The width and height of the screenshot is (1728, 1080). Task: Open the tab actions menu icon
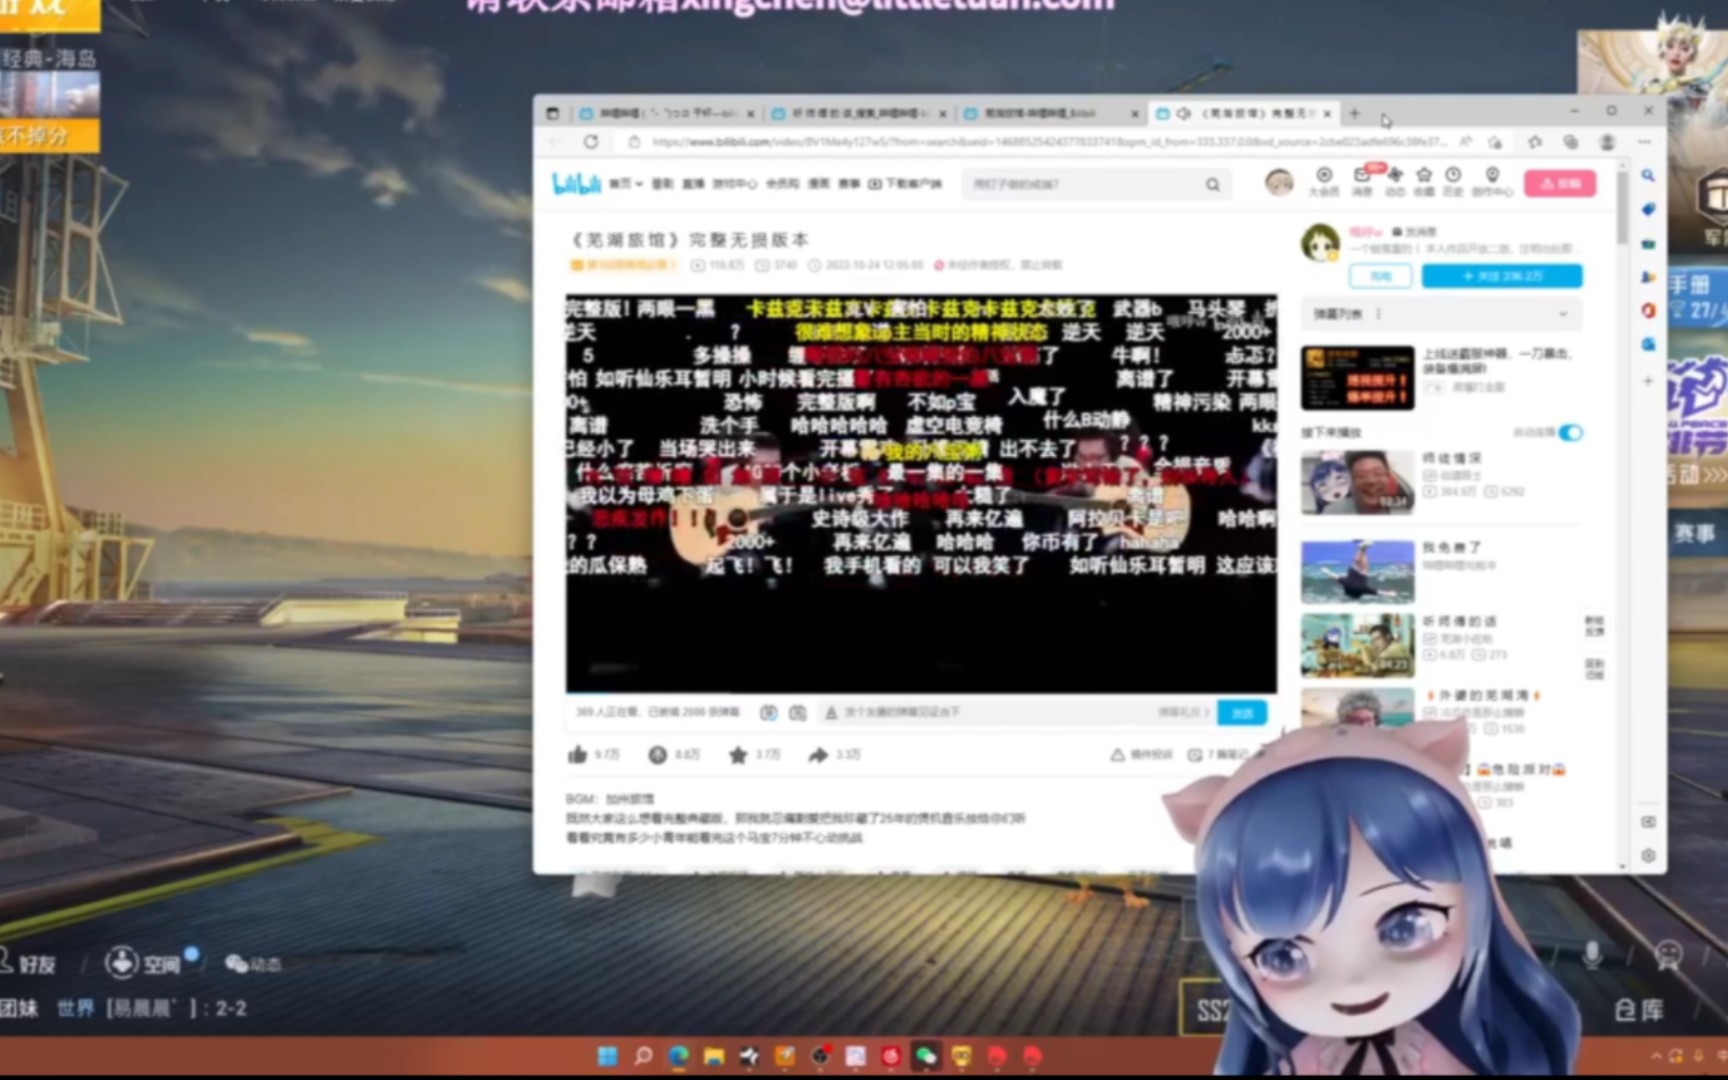click(x=552, y=113)
